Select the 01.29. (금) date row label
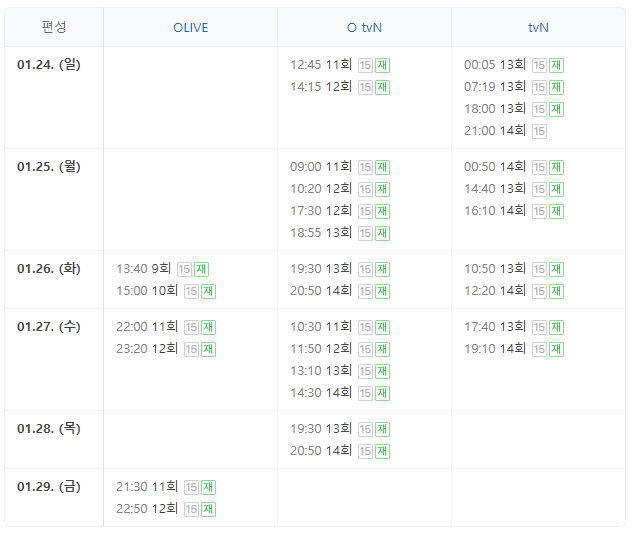 pyautogui.click(x=49, y=487)
